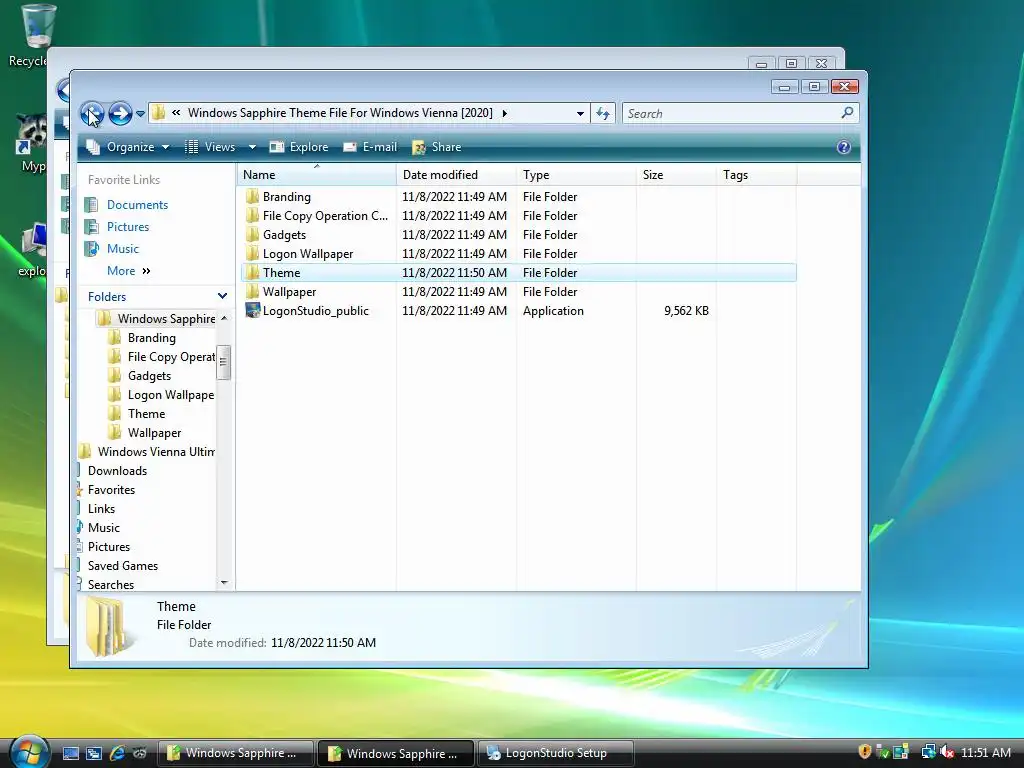The width and height of the screenshot is (1024, 768).
Task: Select Theme in the folder tree
Action: (x=146, y=413)
